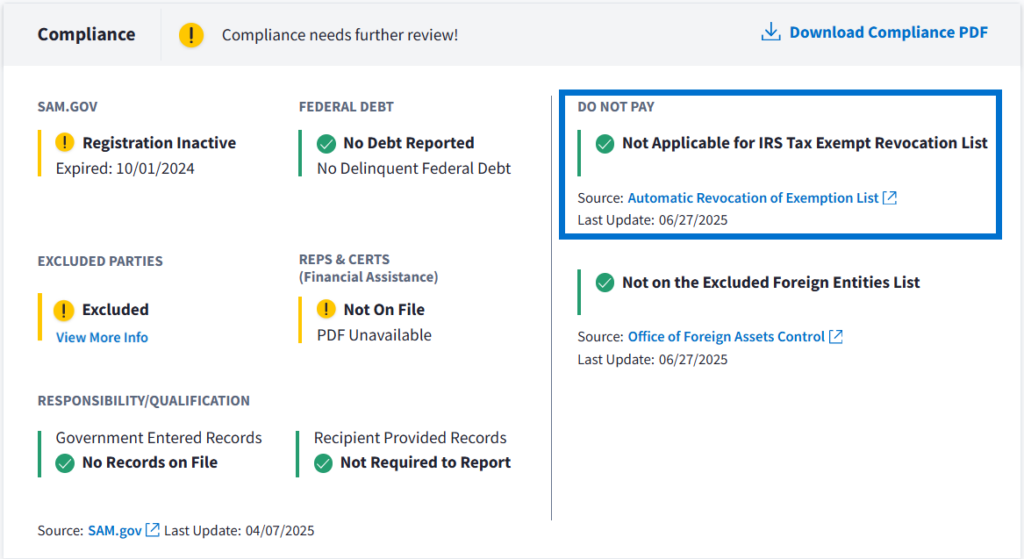1024x559 pixels.
Task: Click external link icon after Foreign Assets Control
Action: tap(836, 337)
